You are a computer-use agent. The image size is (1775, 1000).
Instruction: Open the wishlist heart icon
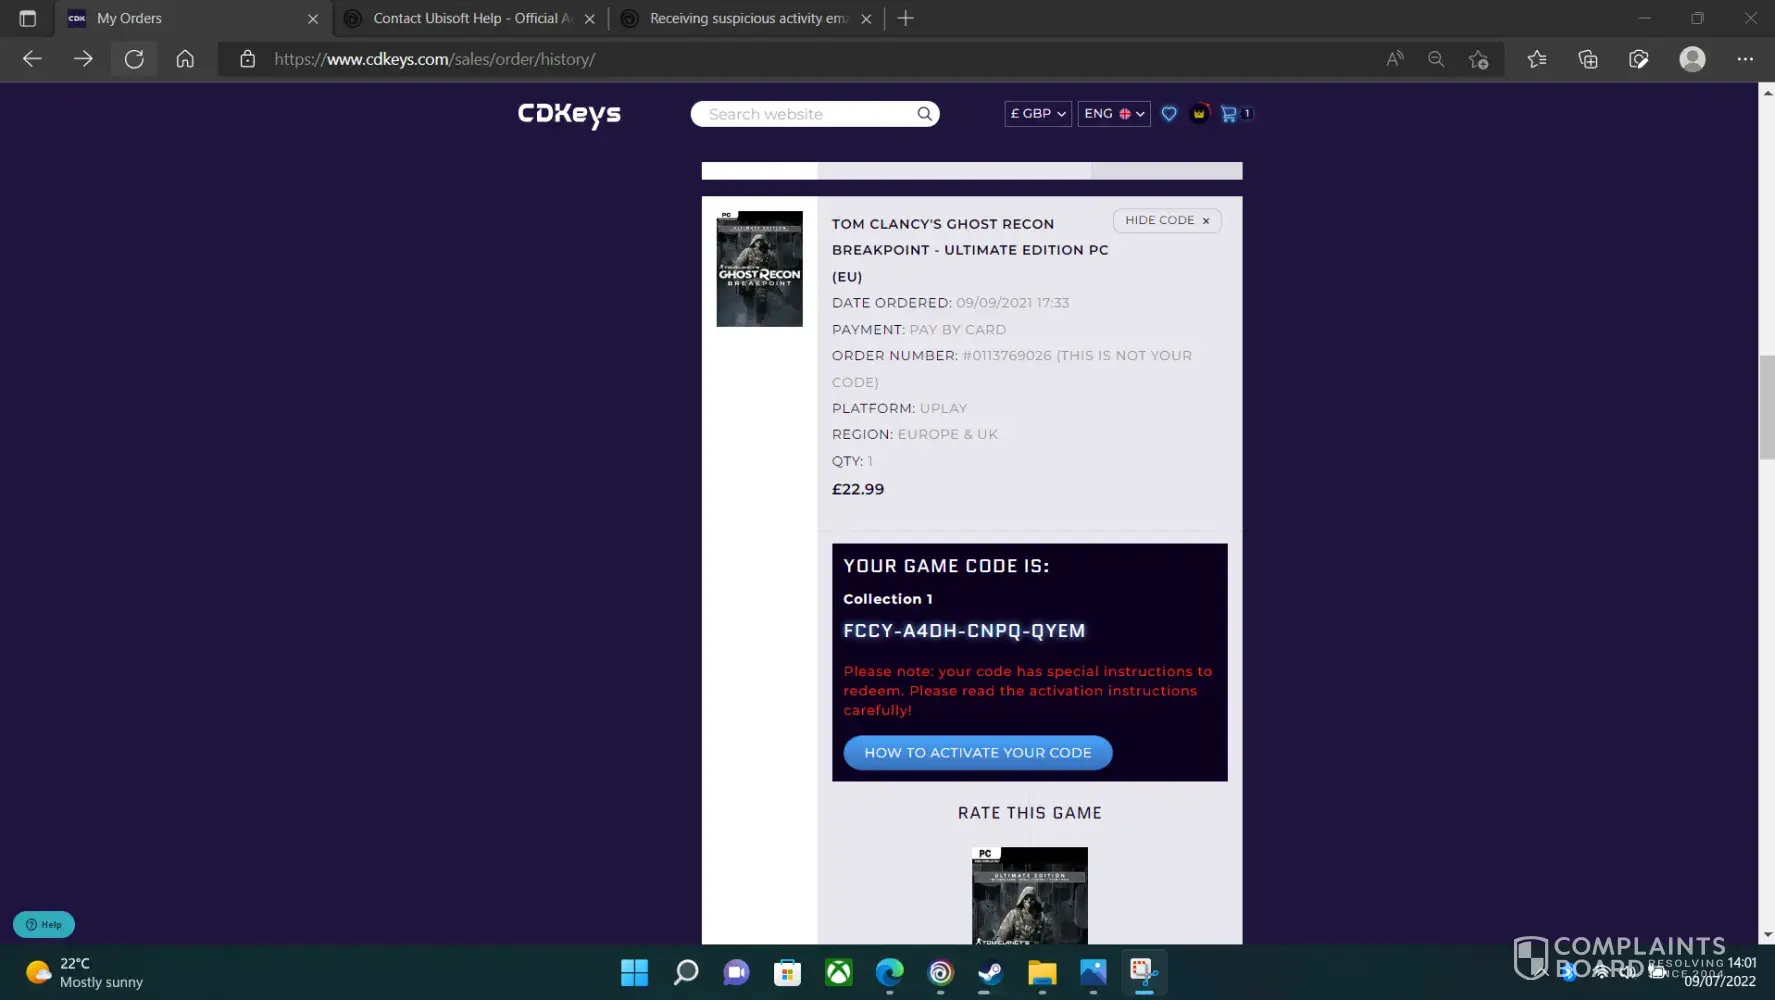click(1169, 114)
